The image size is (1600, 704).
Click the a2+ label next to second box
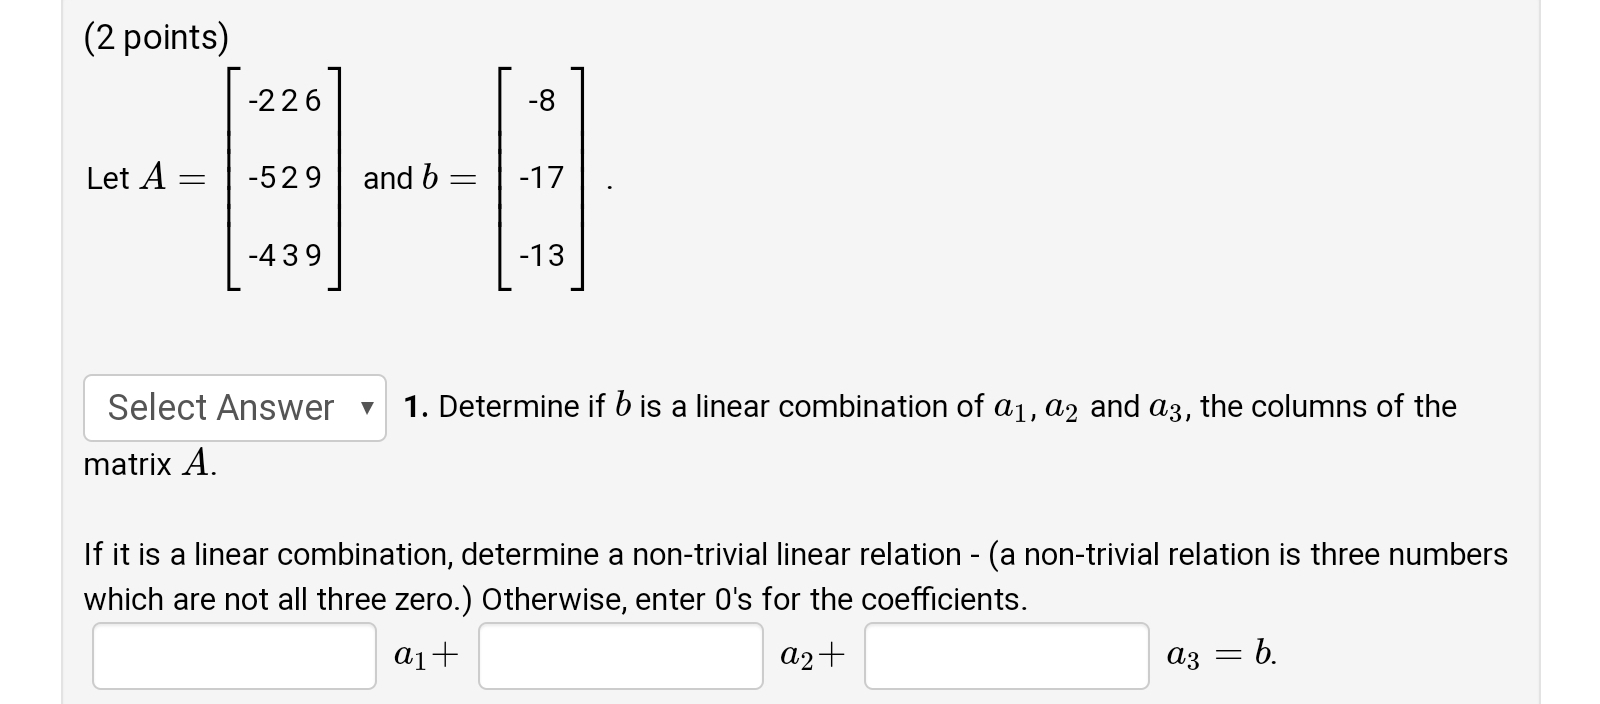click(812, 654)
